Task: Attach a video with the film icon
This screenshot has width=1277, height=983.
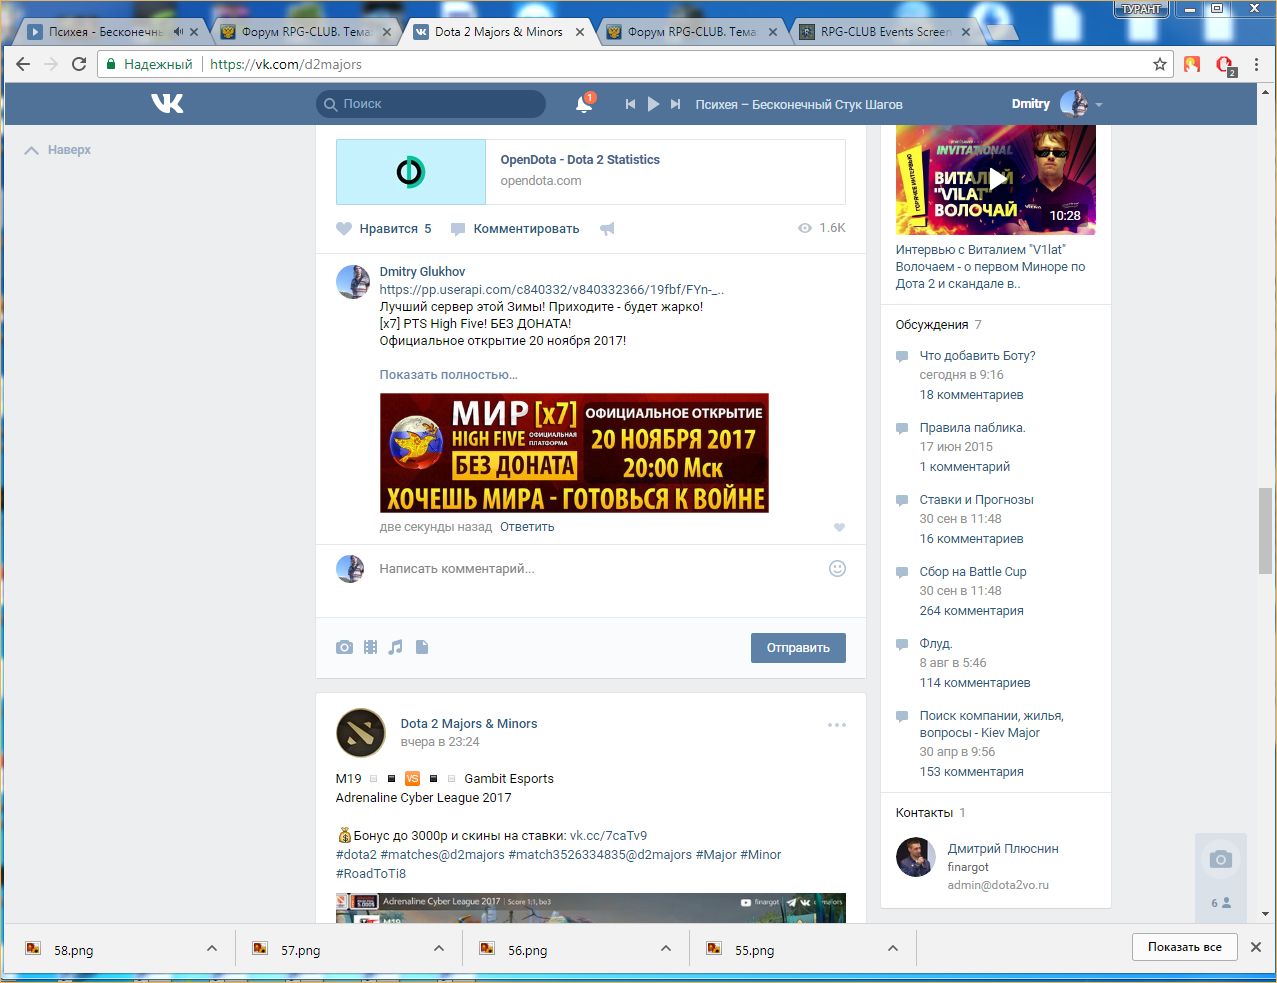Action: pos(370,647)
